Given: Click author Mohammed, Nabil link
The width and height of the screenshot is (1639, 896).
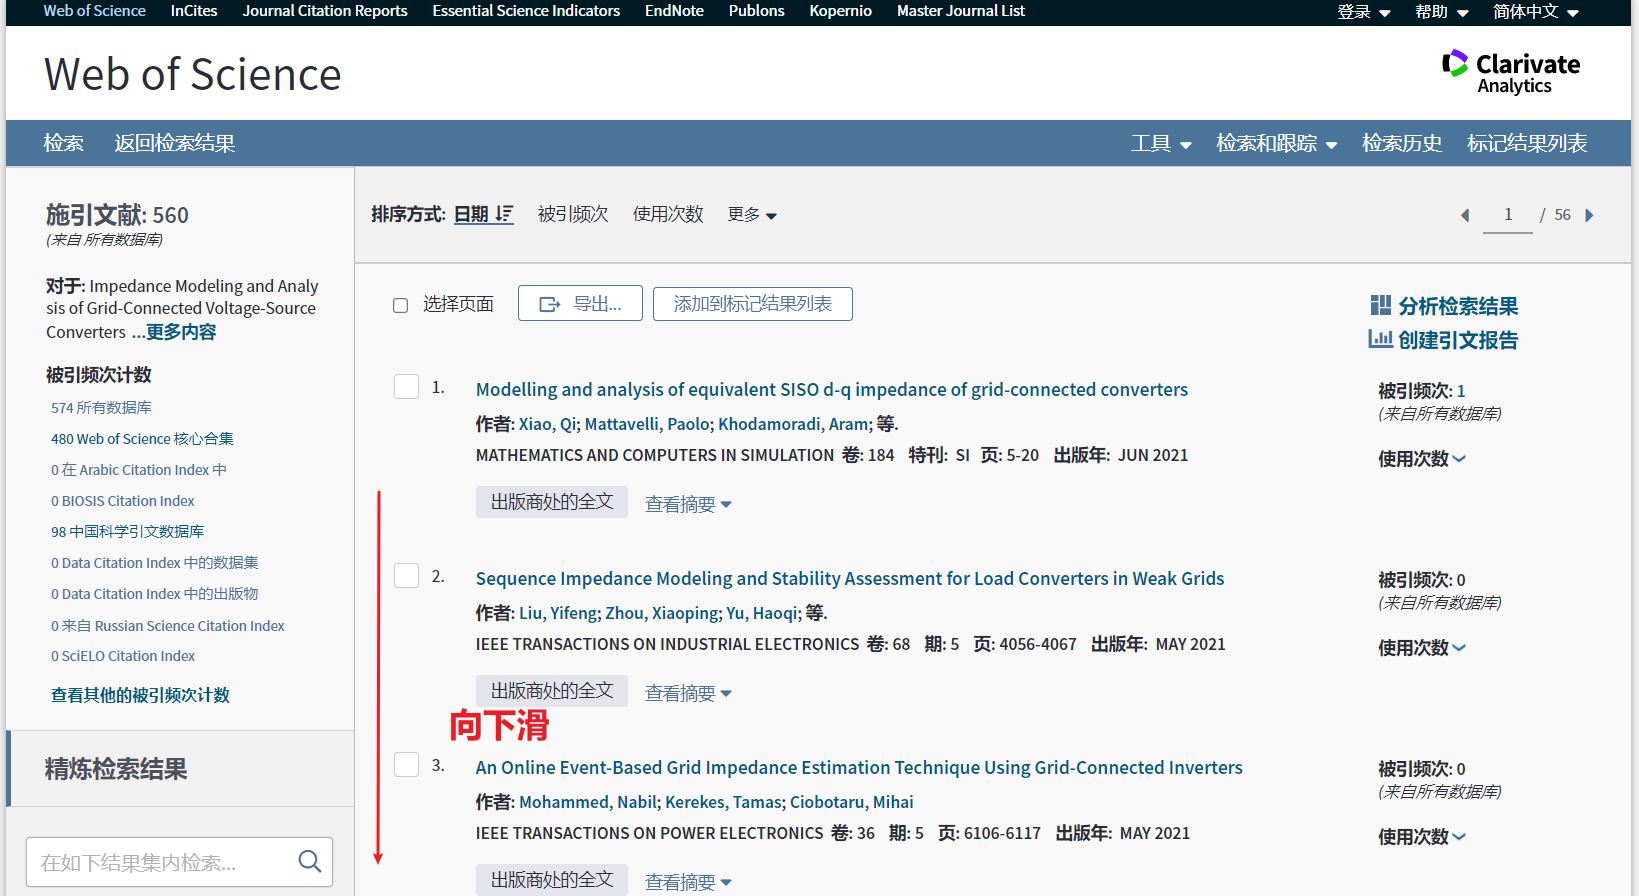Looking at the screenshot, I should (588, 802).
